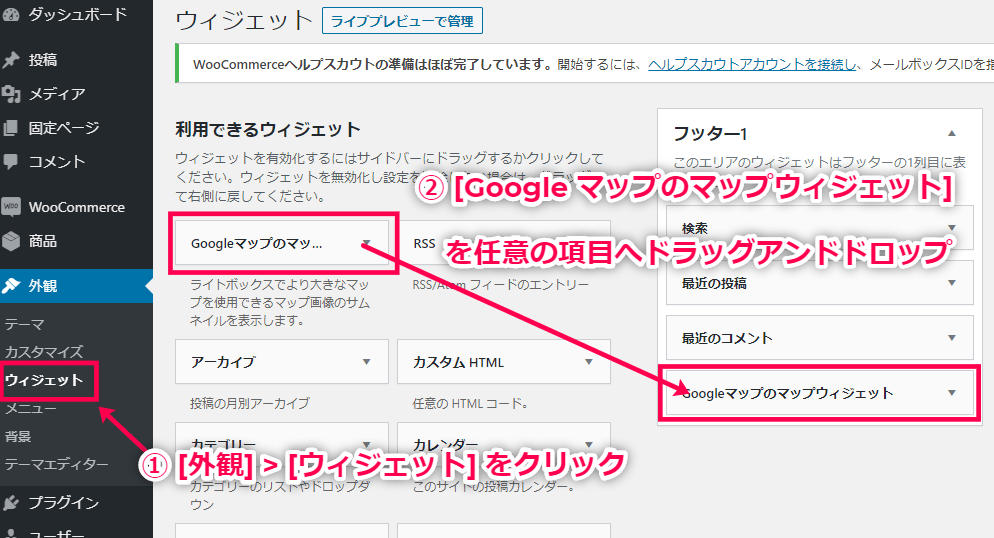Open the 背景 submenu item
This screenshot has width=994, height=538.
point(18,436)
